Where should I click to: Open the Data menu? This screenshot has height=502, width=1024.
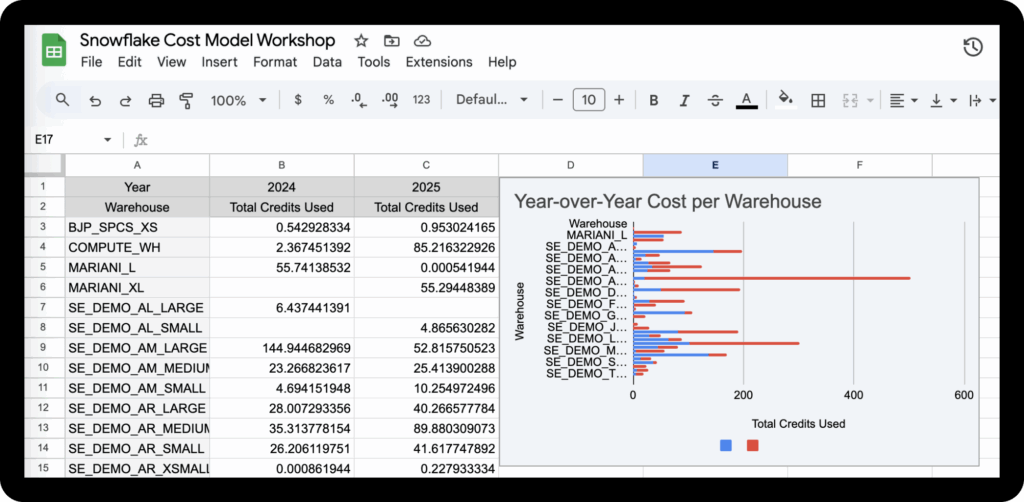point(327,62)
